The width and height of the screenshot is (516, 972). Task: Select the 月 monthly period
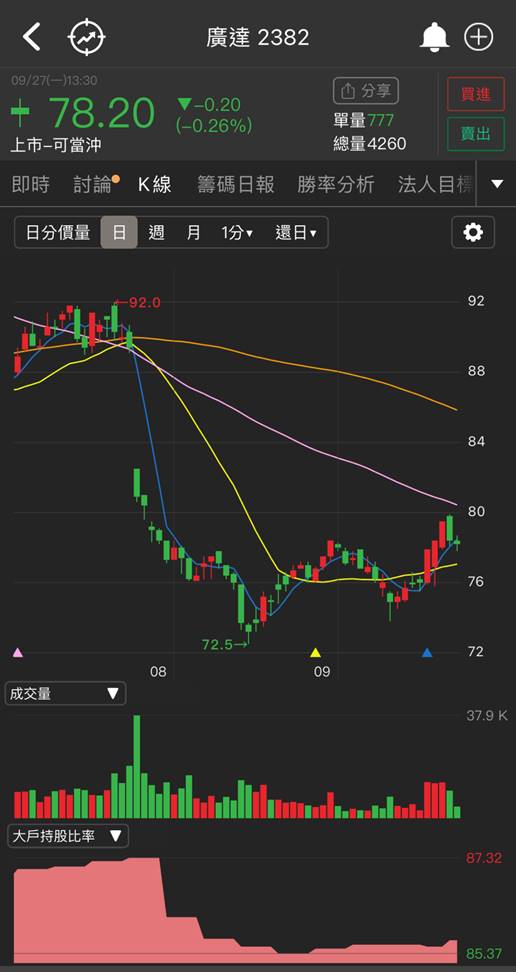pos(194,233)
